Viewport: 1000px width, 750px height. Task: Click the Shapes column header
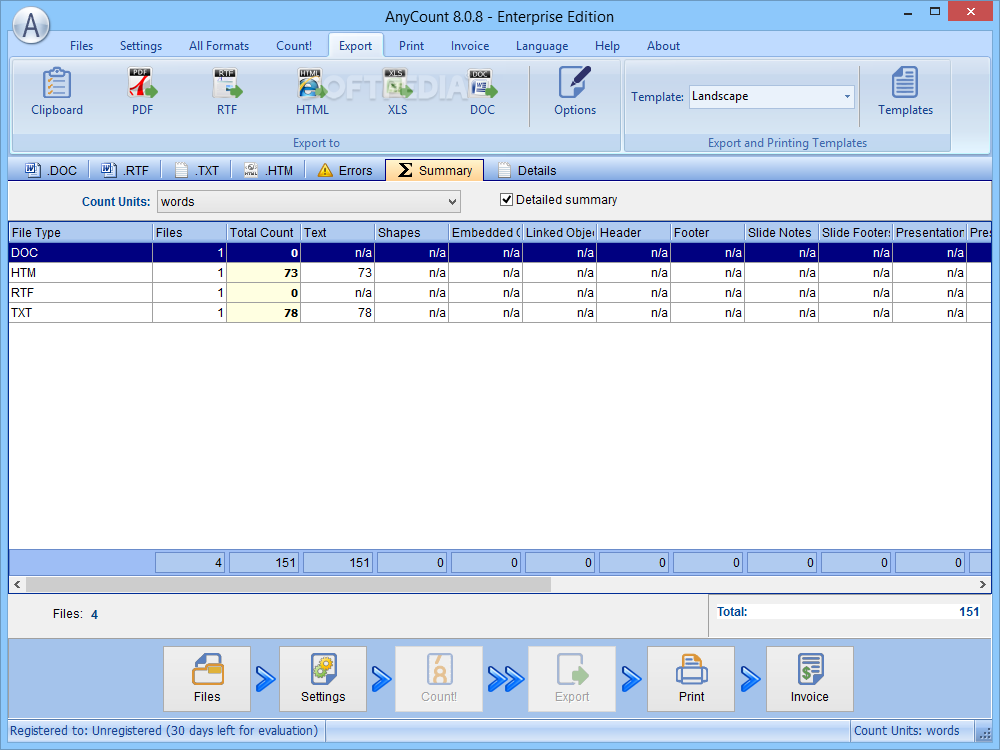click(411, 232)
